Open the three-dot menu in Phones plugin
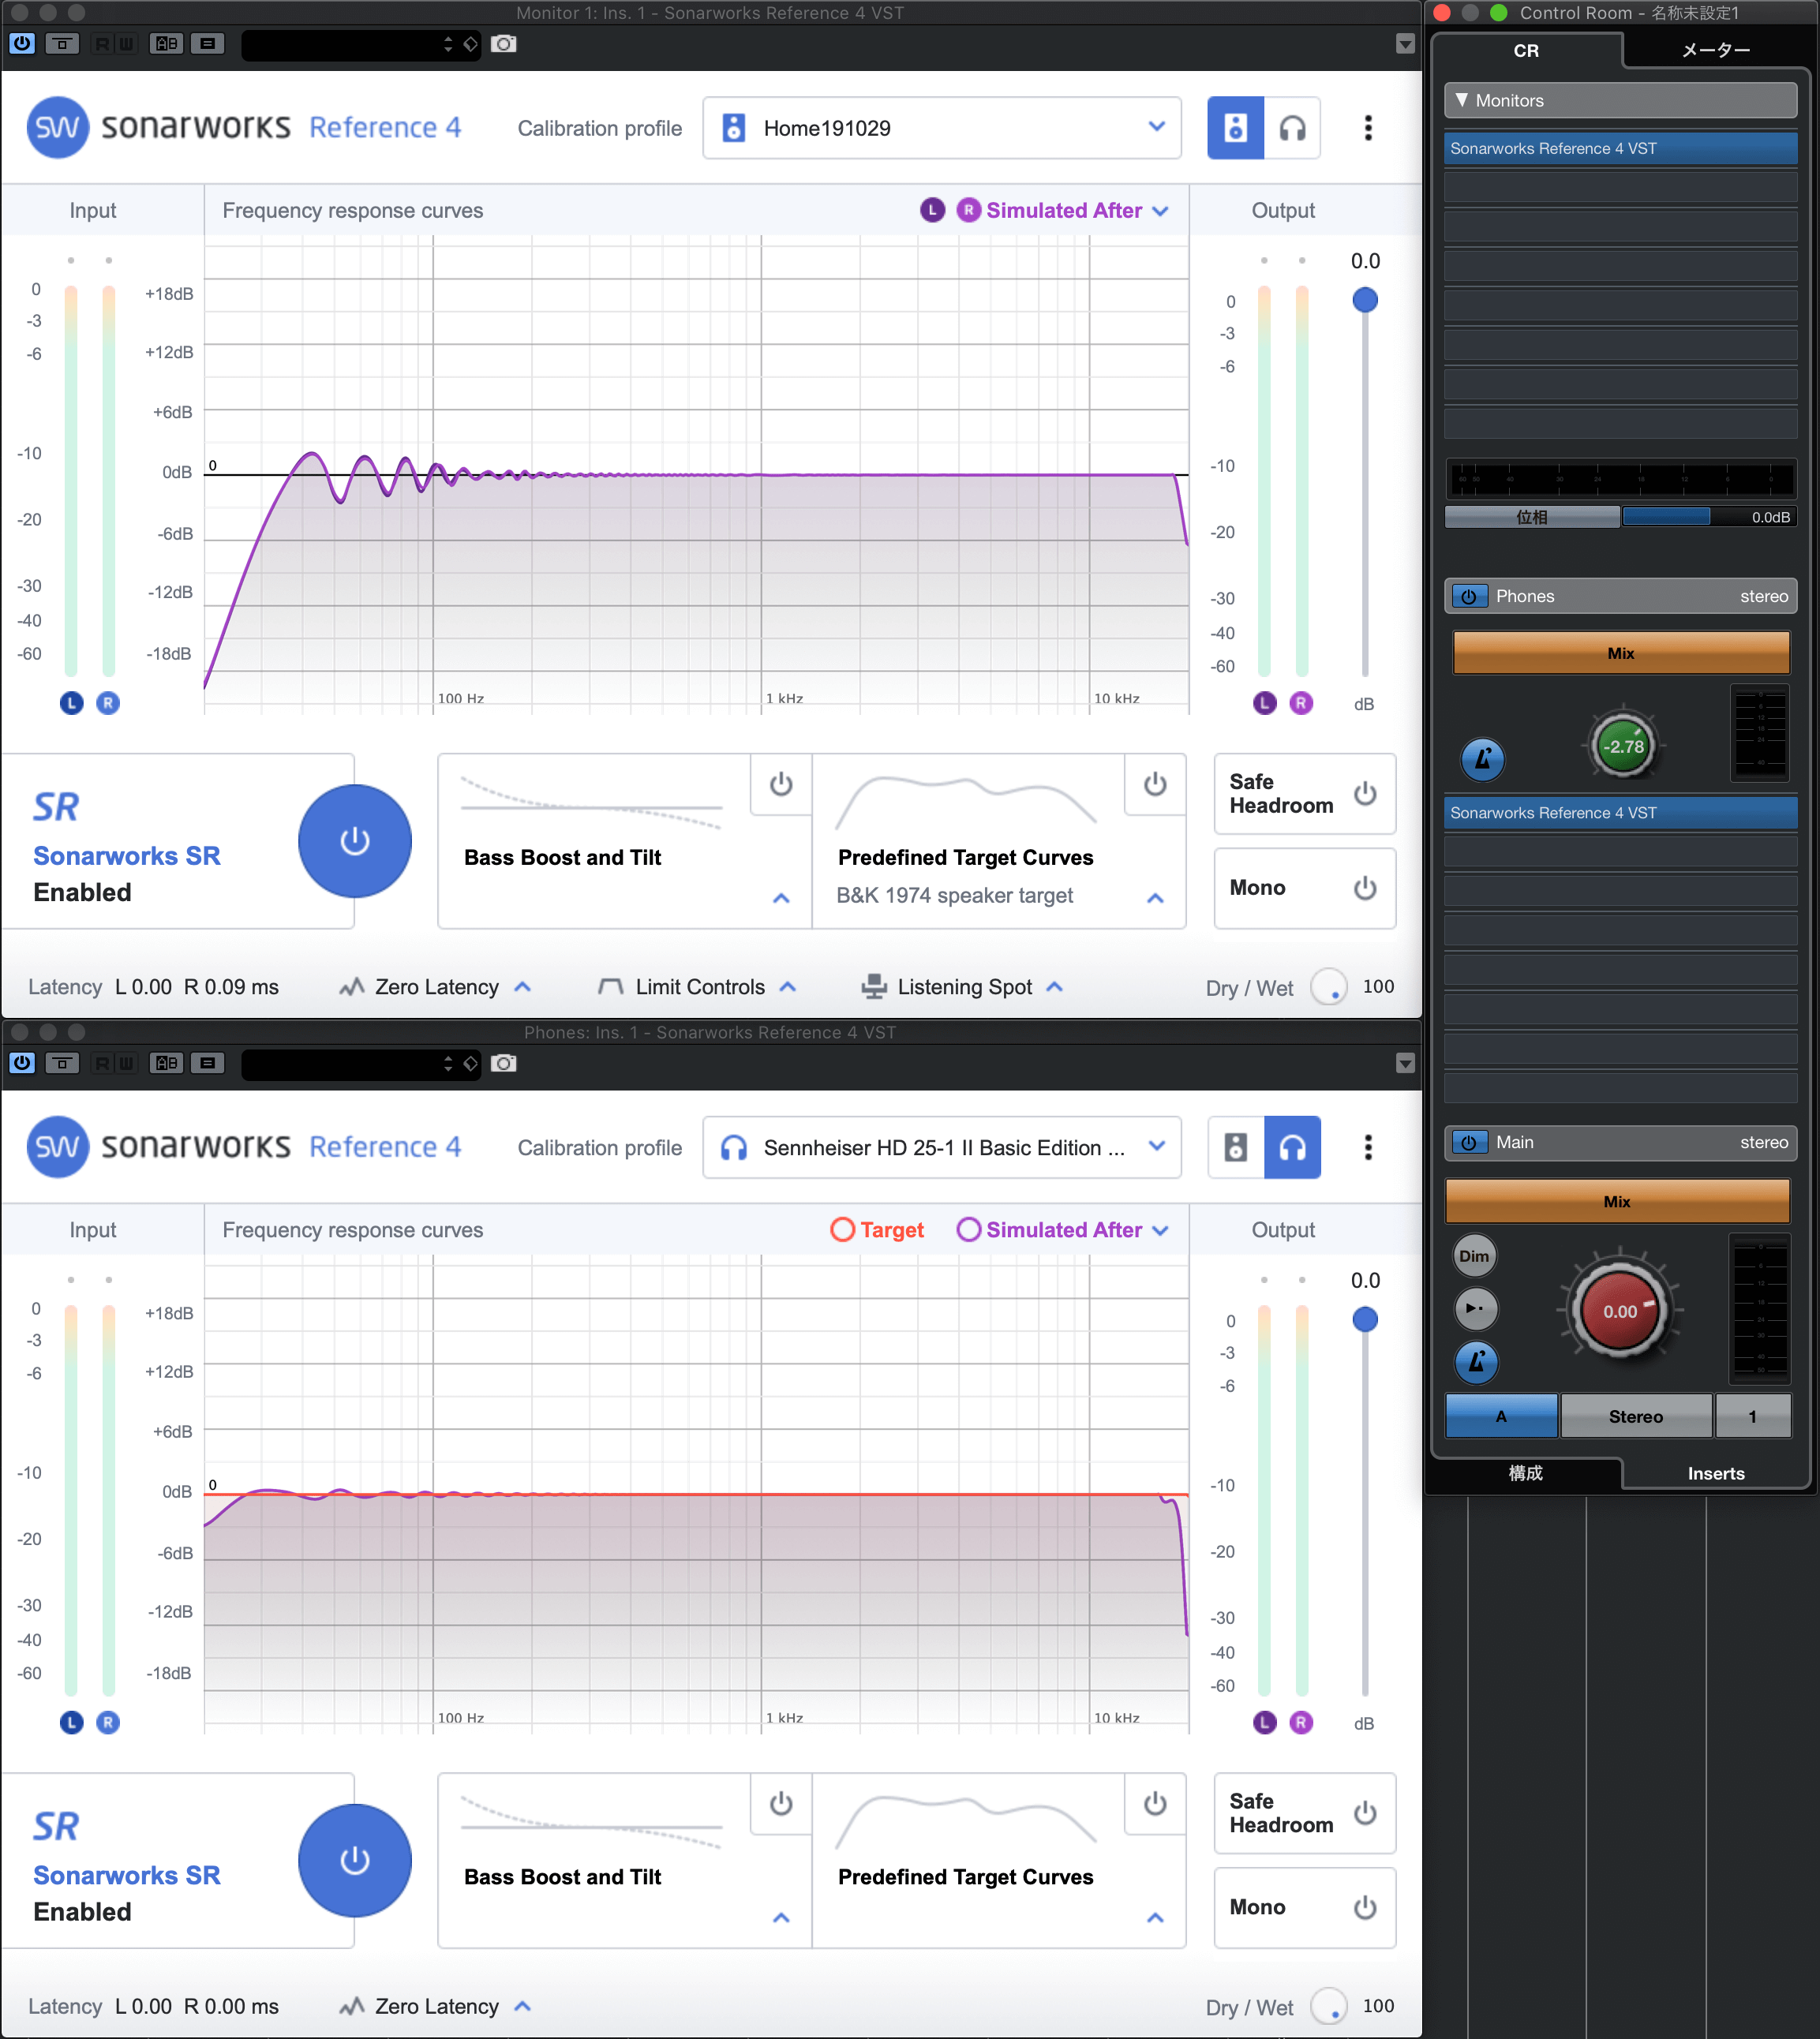This screenshot has width=1820, height=2039. tap(1368, 1147)
